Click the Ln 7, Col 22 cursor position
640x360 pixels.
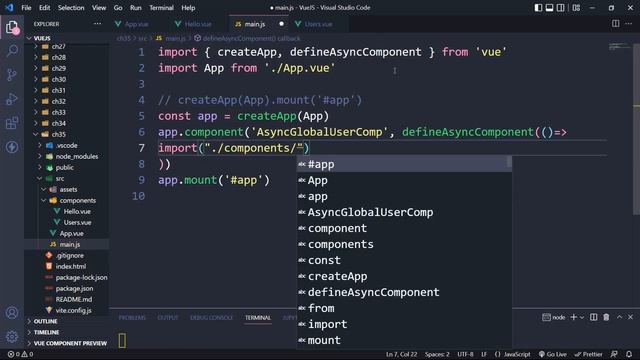pos(402,354)
